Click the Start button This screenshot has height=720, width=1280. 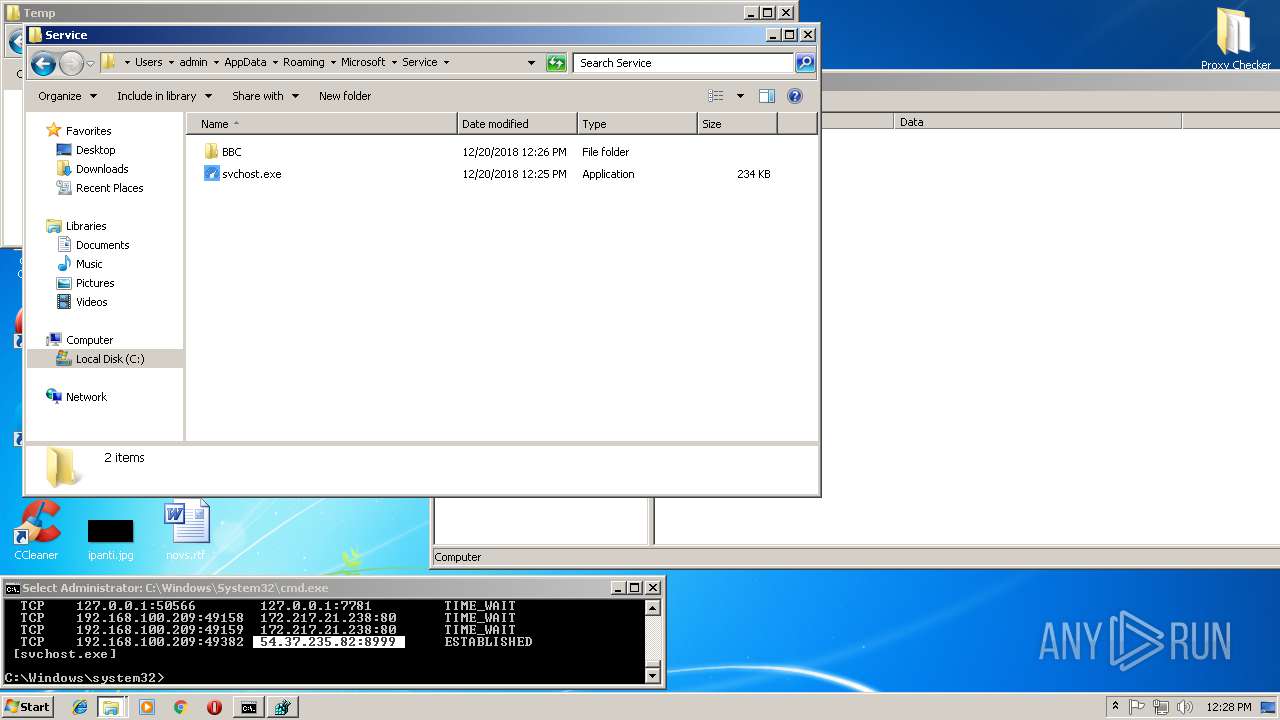[27, 707]
